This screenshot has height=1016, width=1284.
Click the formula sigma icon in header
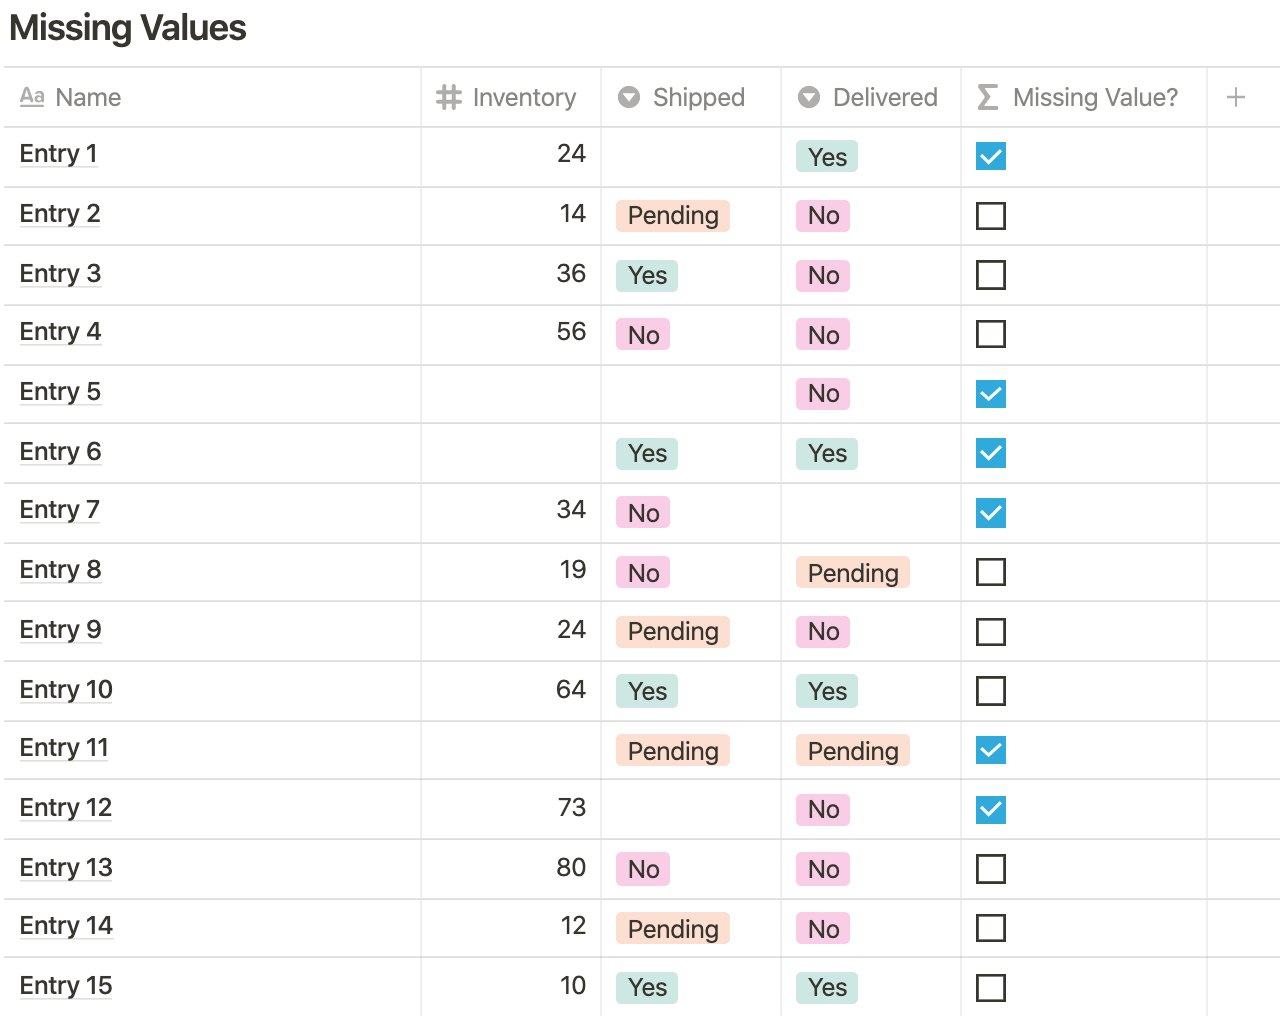point(988,97)
